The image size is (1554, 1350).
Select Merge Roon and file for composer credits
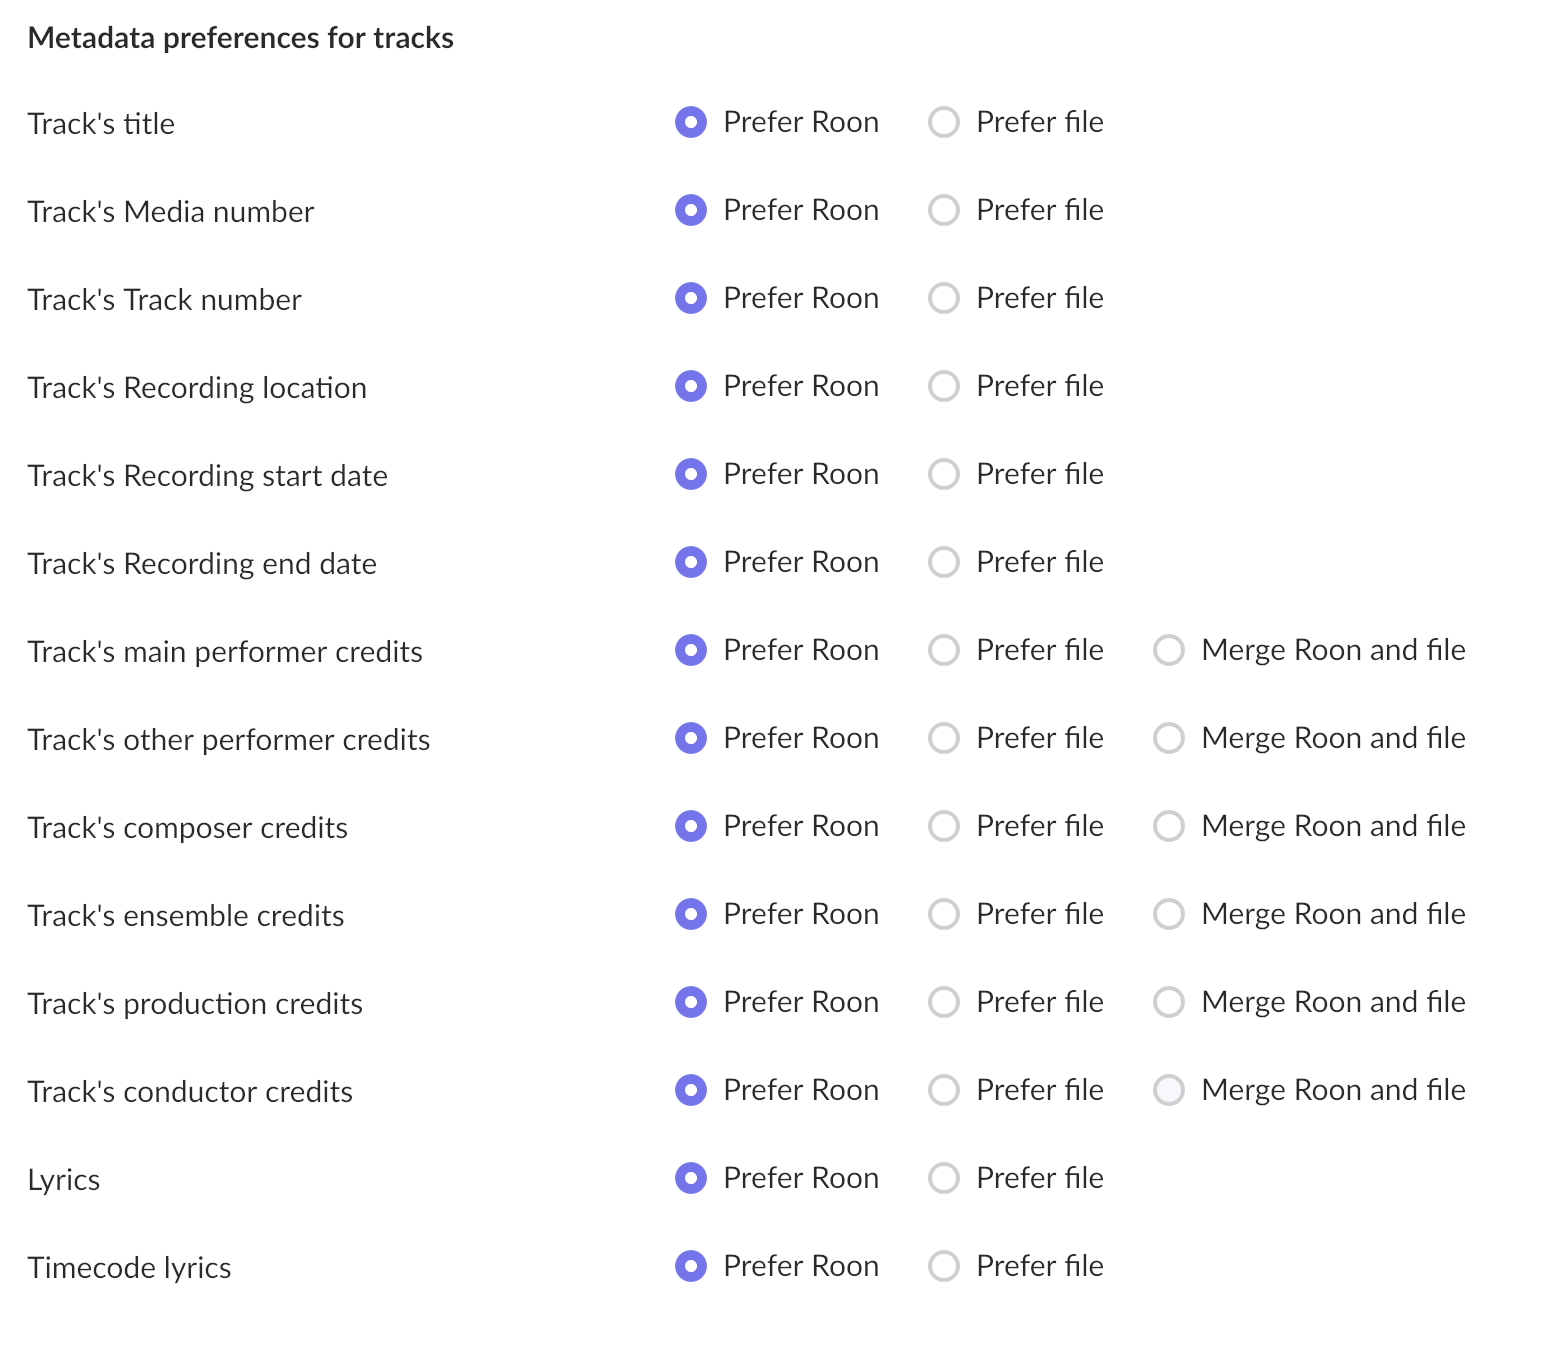1169,826
